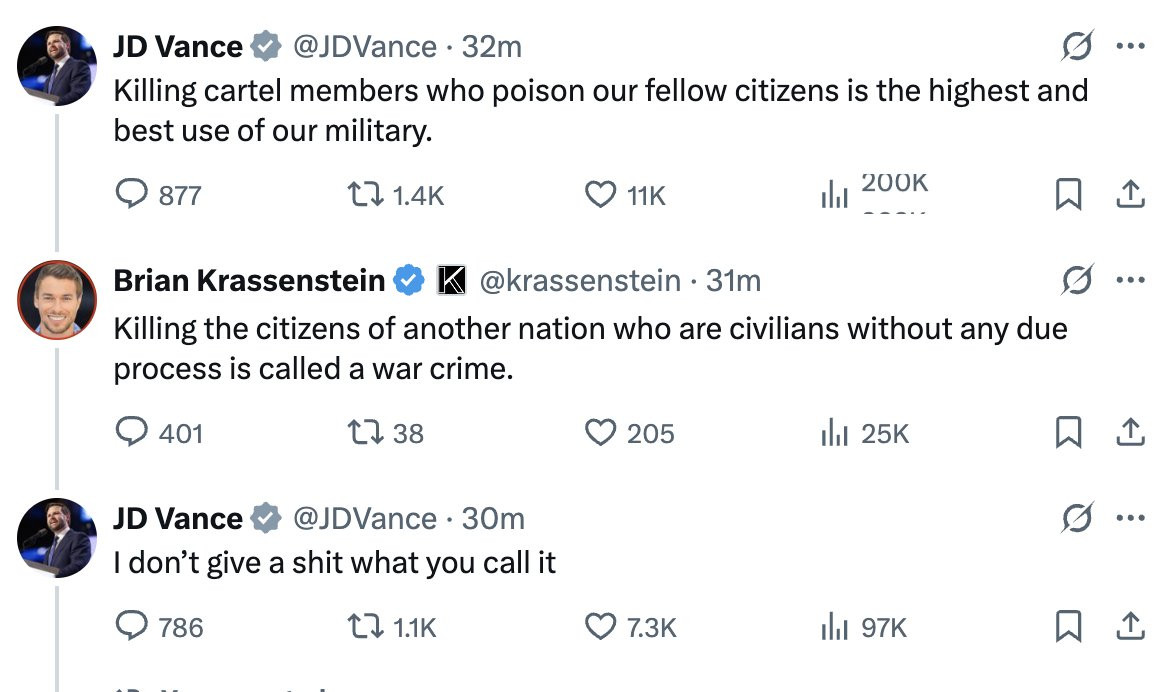The height and width of the screenshot is (692, 1176).
Task: Open the @krassenstein profile handle
Action: click(x=580, y=281)
